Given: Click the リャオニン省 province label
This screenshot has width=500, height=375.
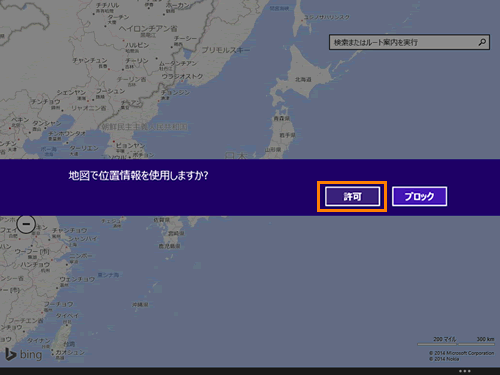Looking at the screenshot, I should [x=89, y=108].
